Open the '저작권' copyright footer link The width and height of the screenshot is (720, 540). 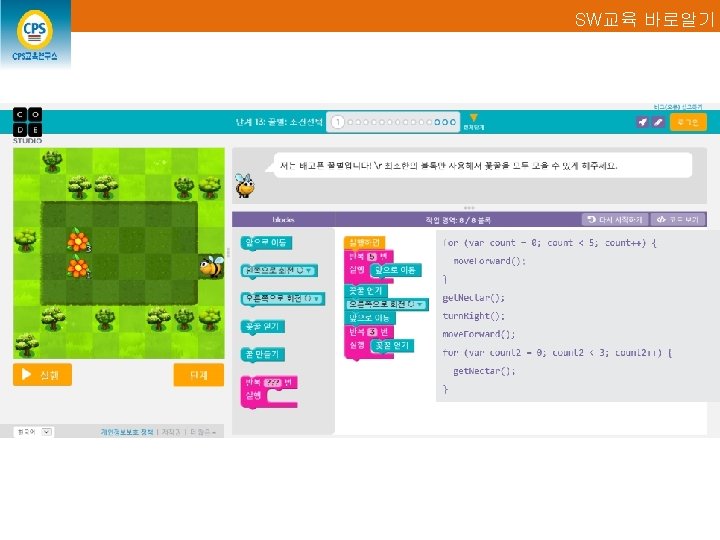(171, 432)
